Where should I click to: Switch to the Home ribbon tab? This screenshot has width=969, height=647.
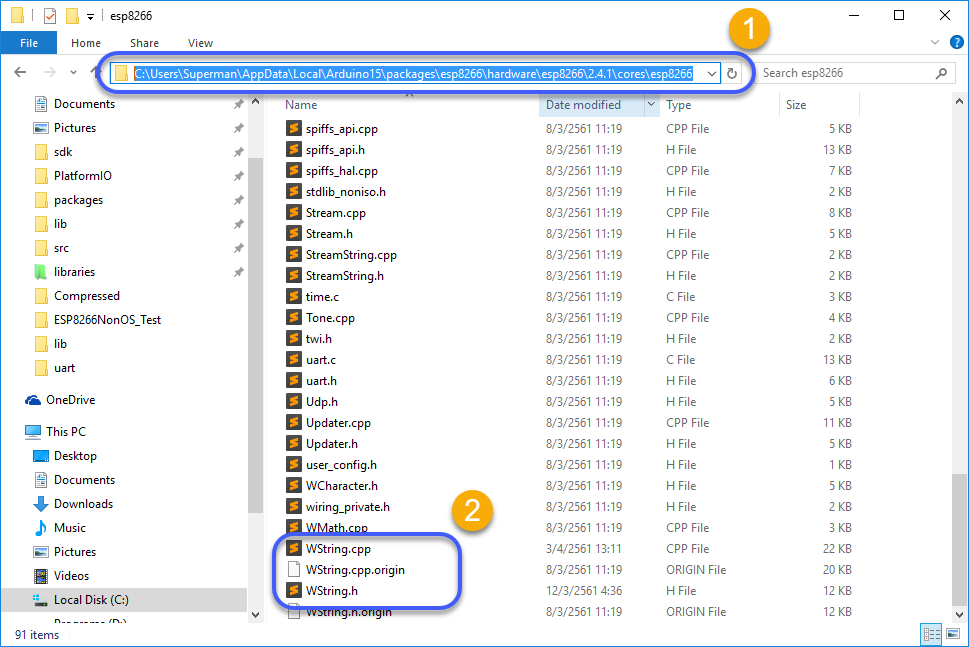86,43
